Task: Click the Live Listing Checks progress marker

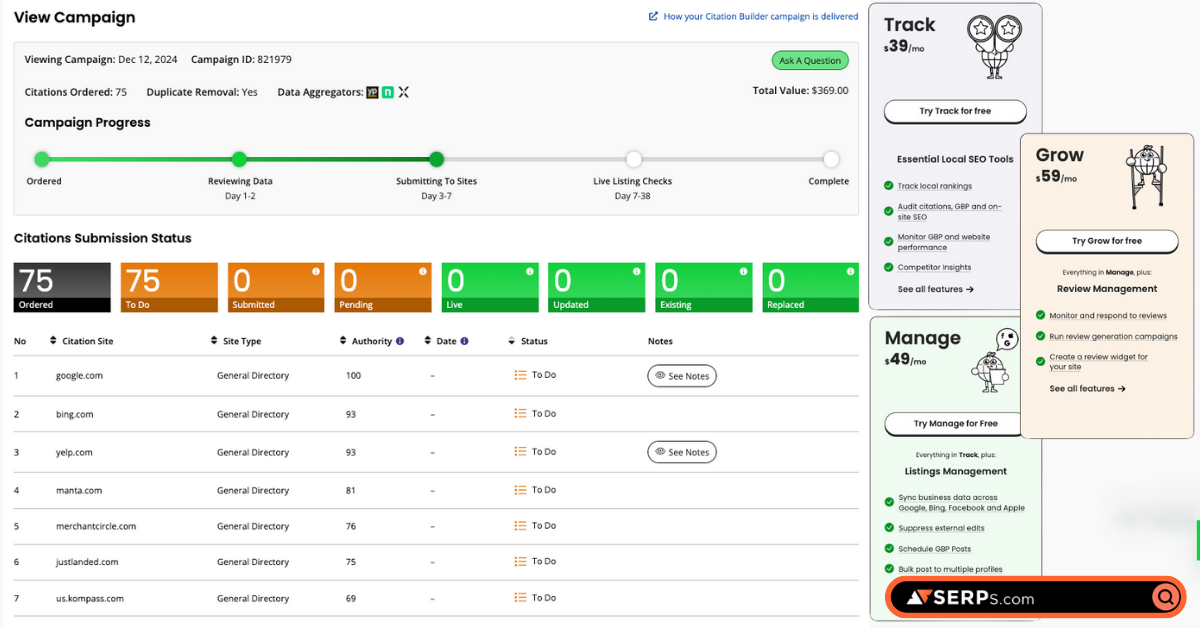Action: [x=633, y=159]
